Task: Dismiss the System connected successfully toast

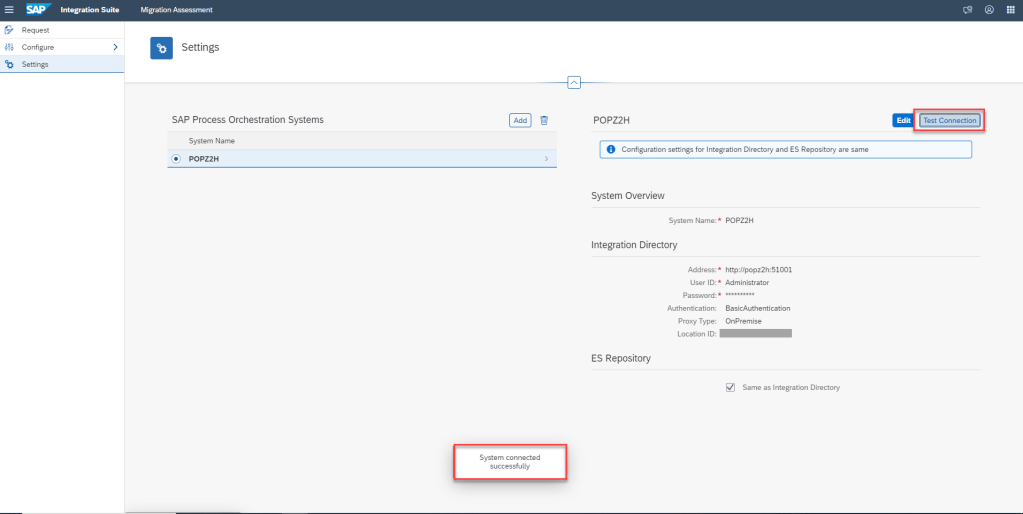Action: point(510,462)
